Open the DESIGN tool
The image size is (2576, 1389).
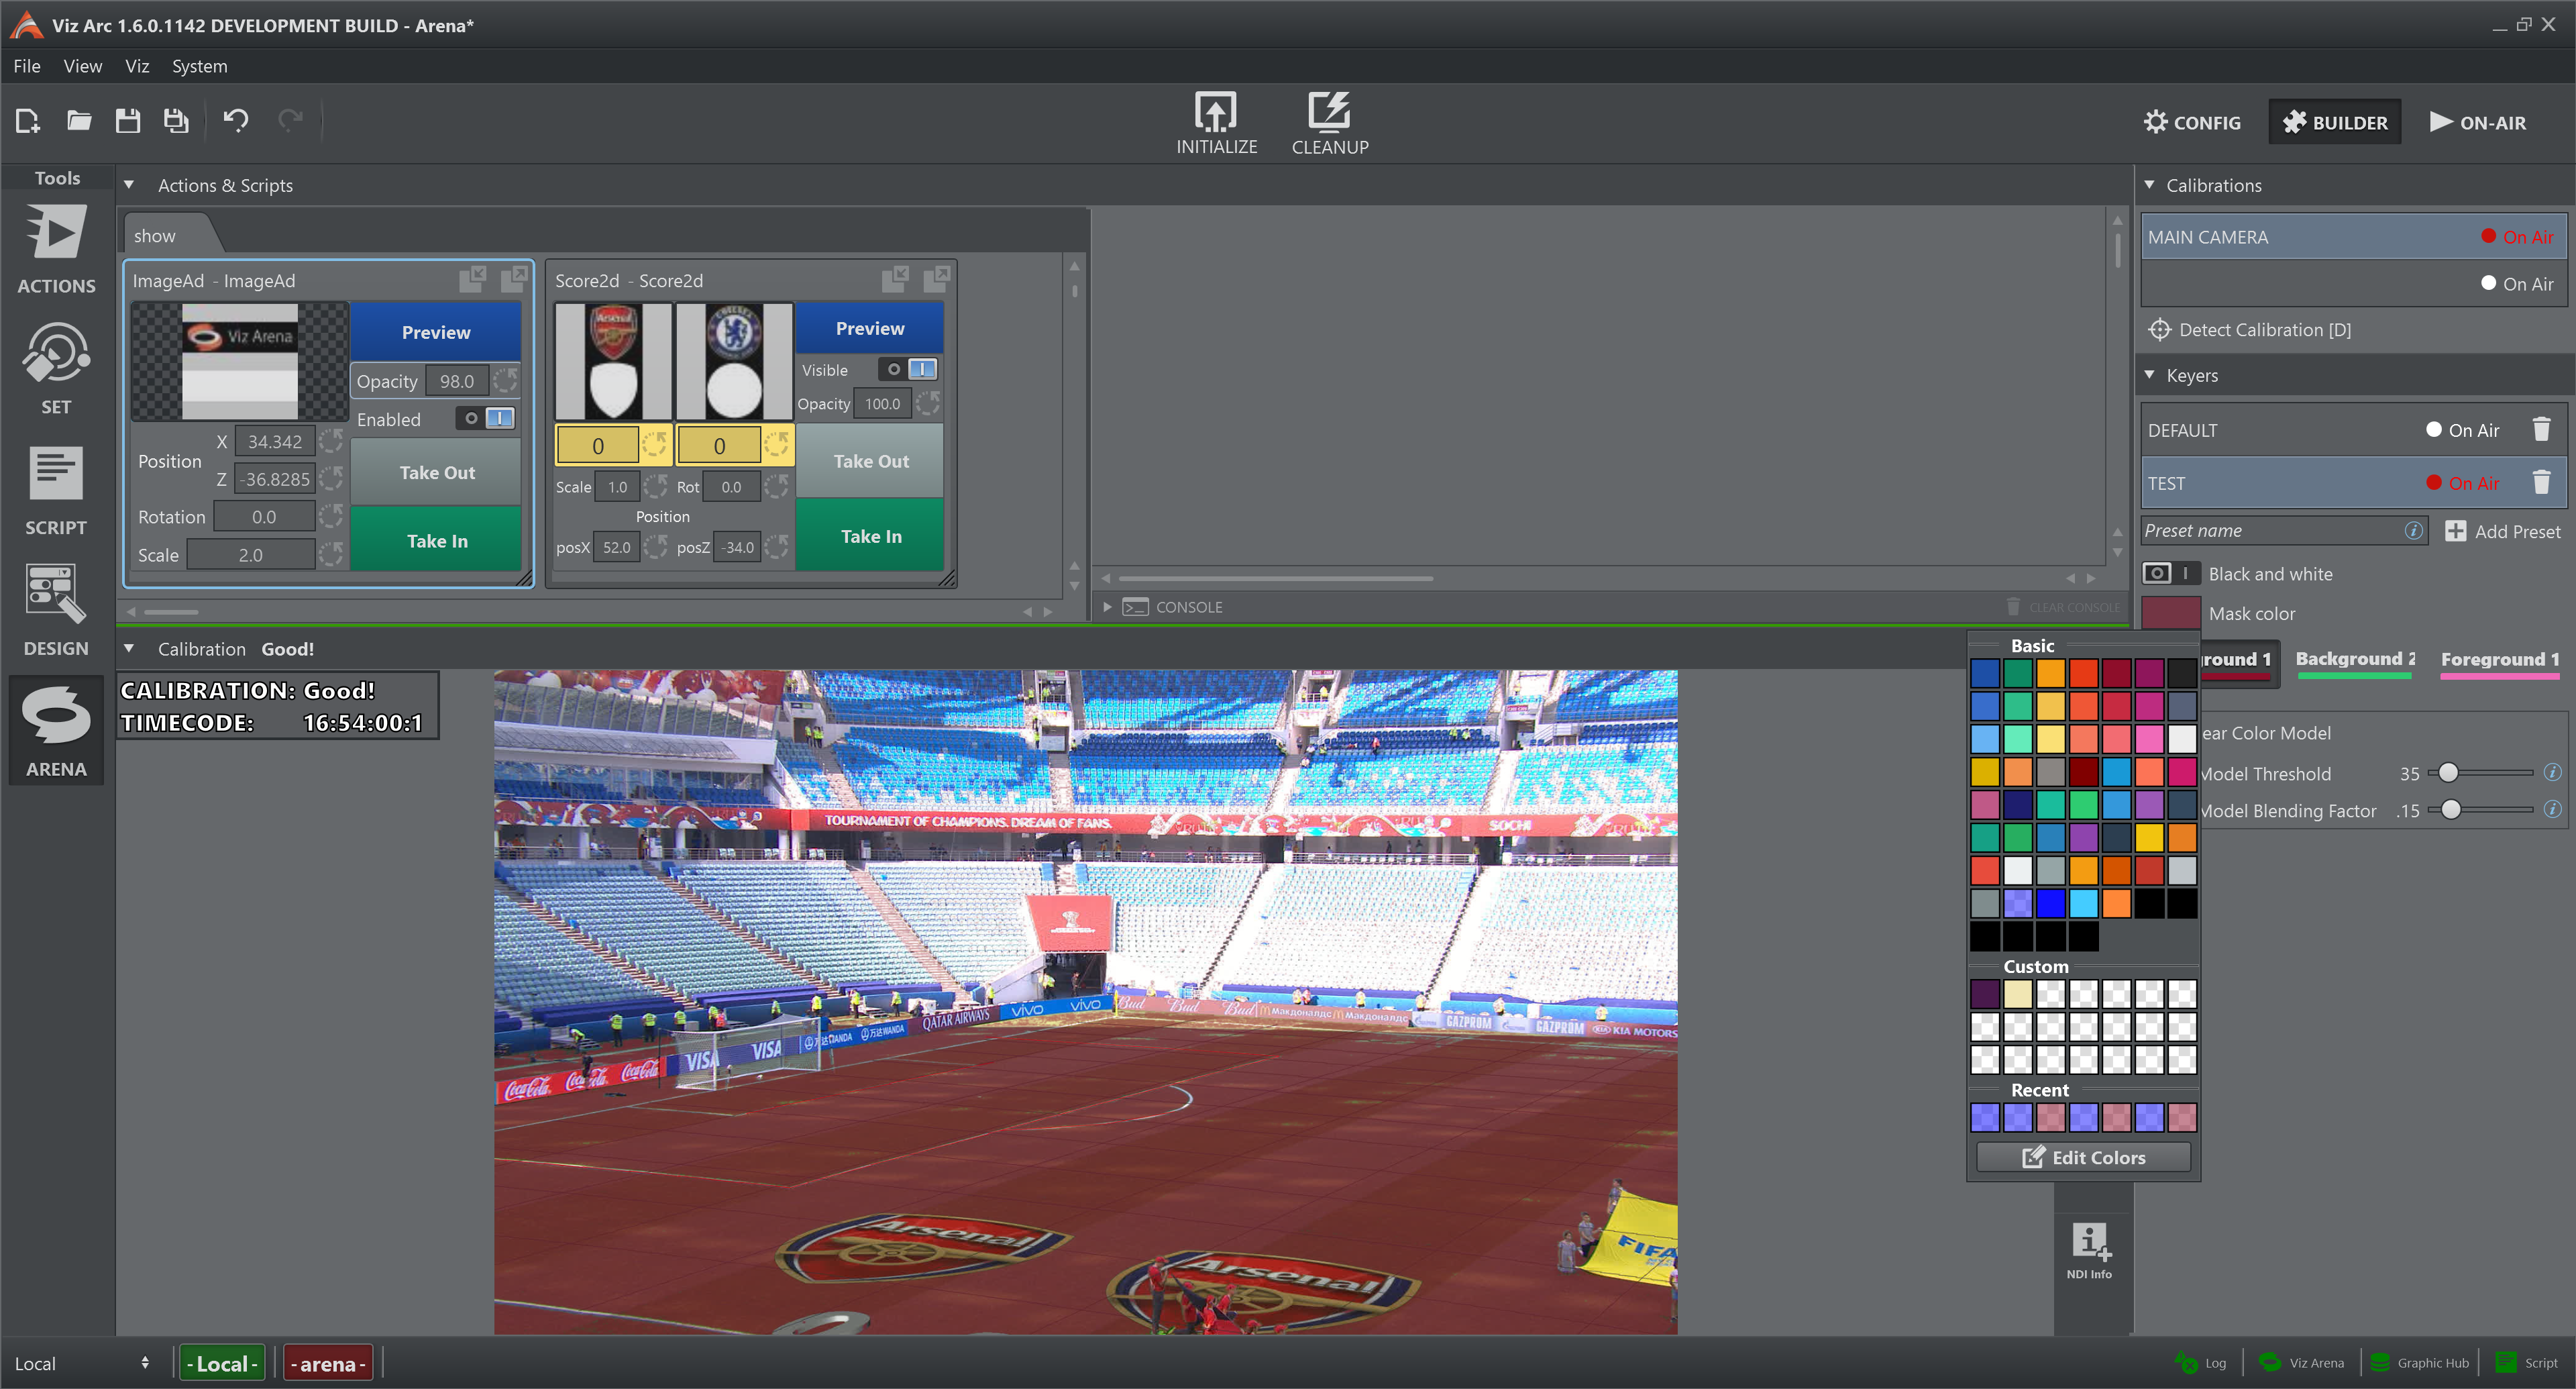click(56, 611)
